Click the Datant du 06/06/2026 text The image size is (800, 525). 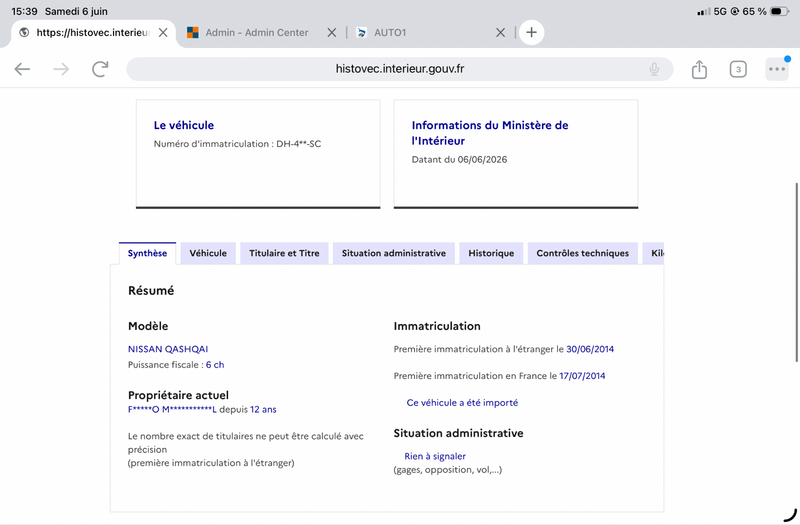pyautogui.click(x=459, y=159)
